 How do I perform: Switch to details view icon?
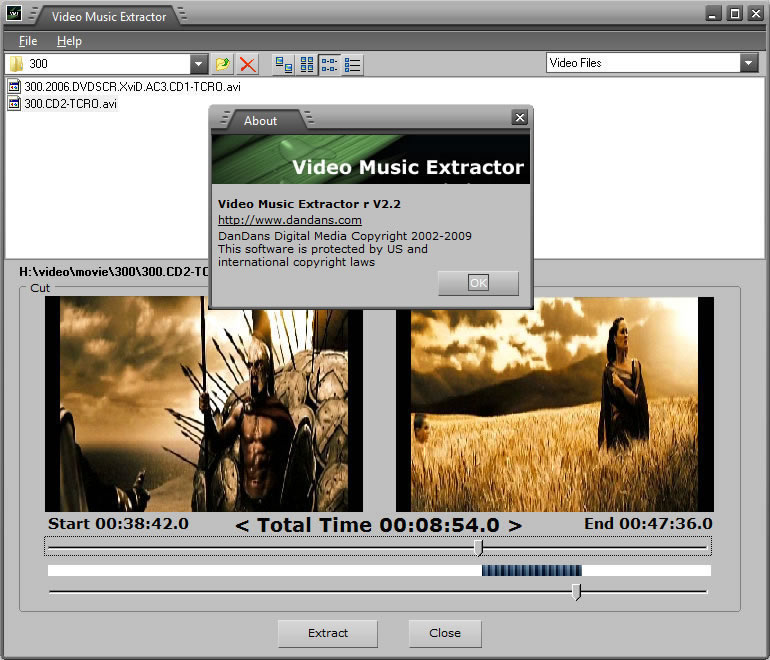tap(353, 64)
